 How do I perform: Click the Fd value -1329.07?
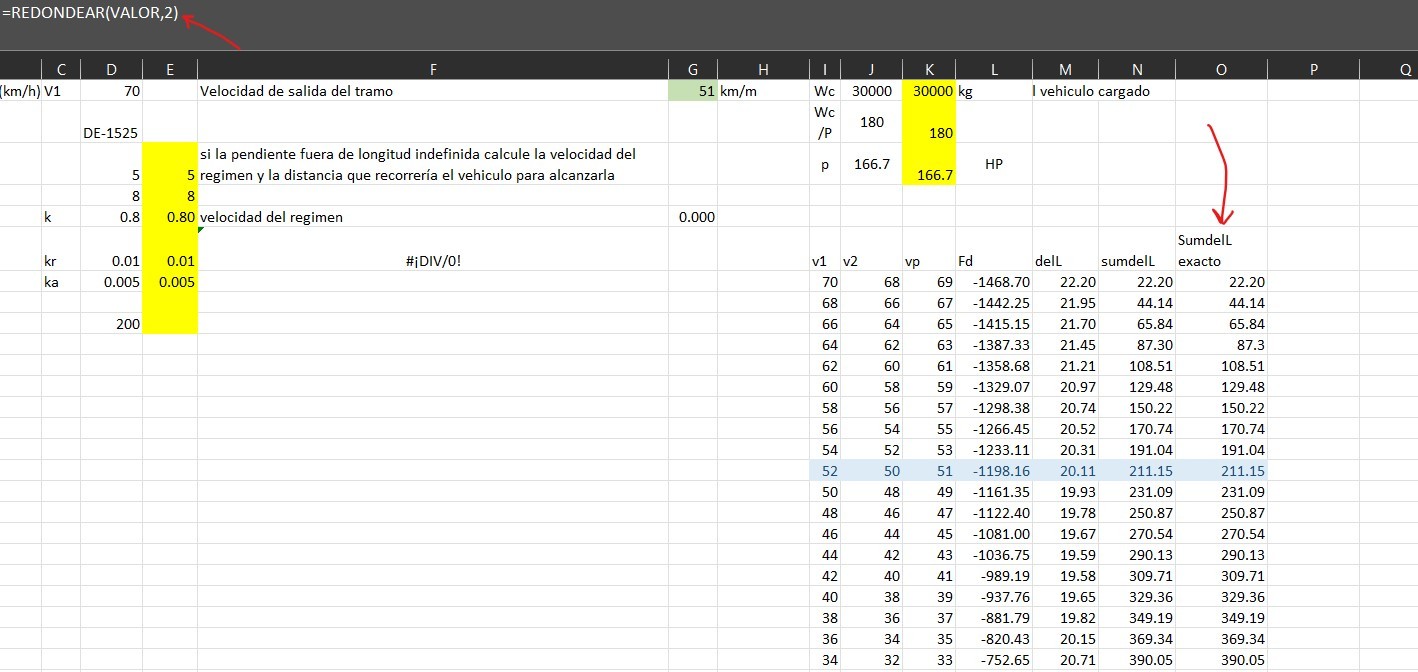[x=994, y=387]
